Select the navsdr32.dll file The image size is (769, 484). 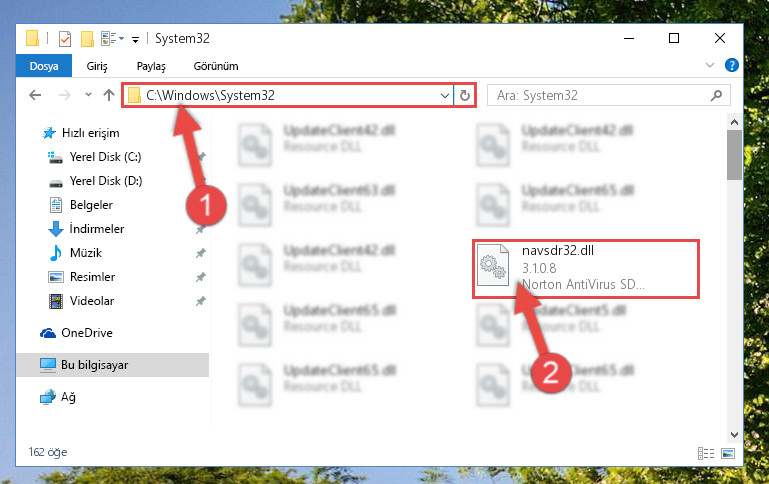click(586, 268)
